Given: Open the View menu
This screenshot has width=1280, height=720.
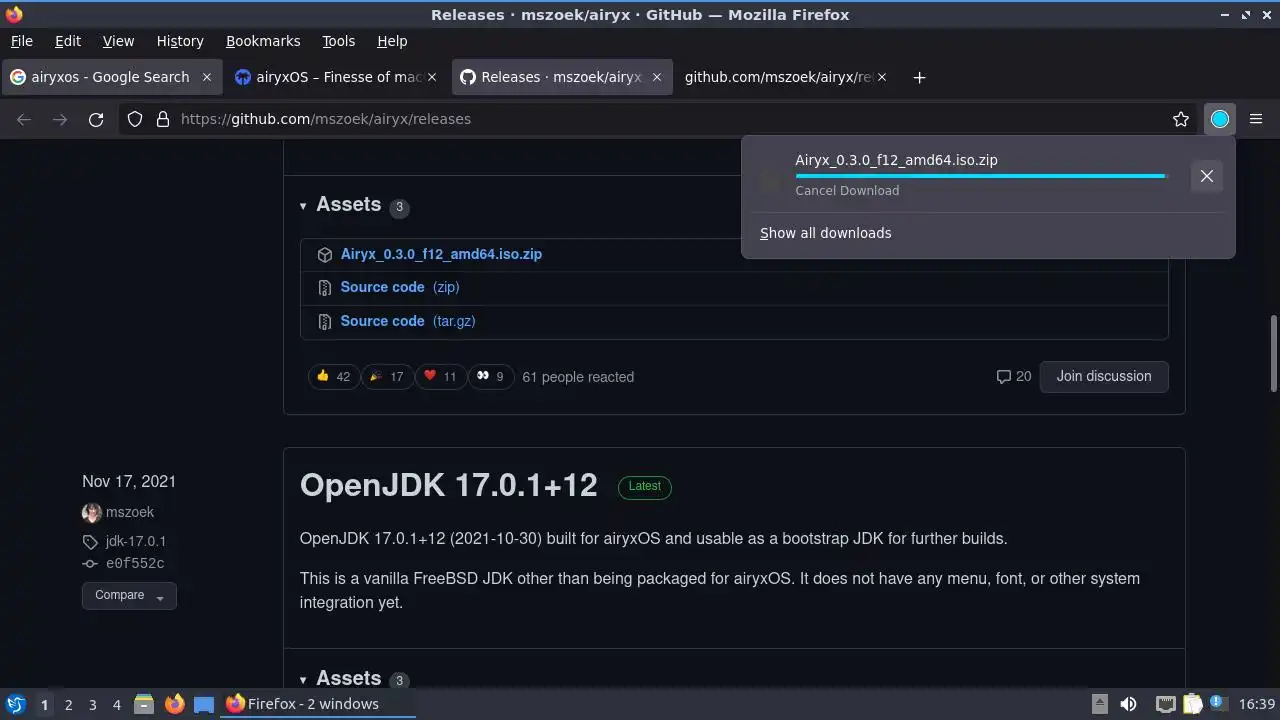Looking at the screenshot, I should tap(118, 41).
